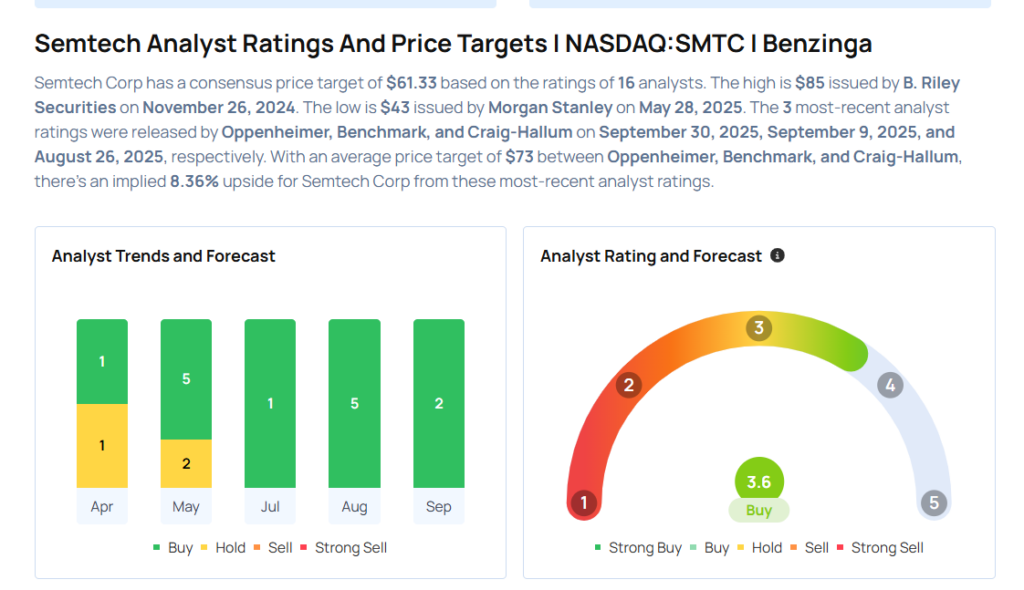The width and height of the screenshot is (1024, 590).
Task: Click the info icon beside Analyst Rating and Forecast
Action: click(778, 256)
